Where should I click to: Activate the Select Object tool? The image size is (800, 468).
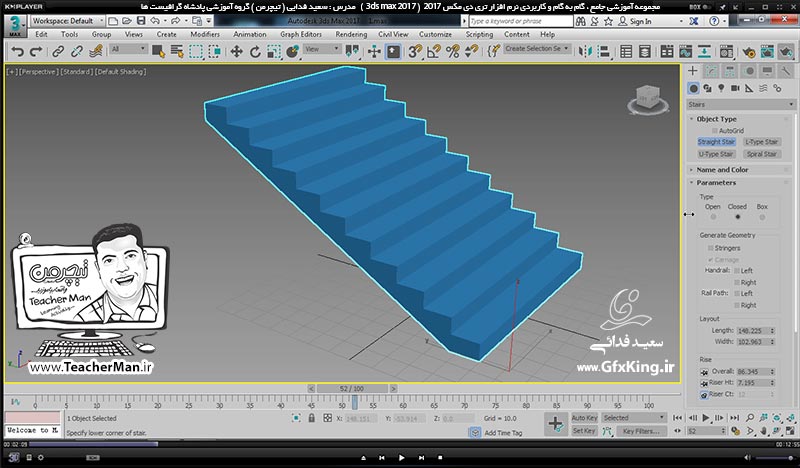click(158, 52)
